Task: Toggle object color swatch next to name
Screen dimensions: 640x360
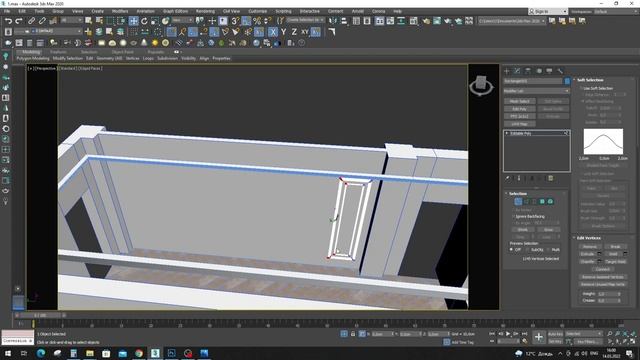Action: [567, 81]
